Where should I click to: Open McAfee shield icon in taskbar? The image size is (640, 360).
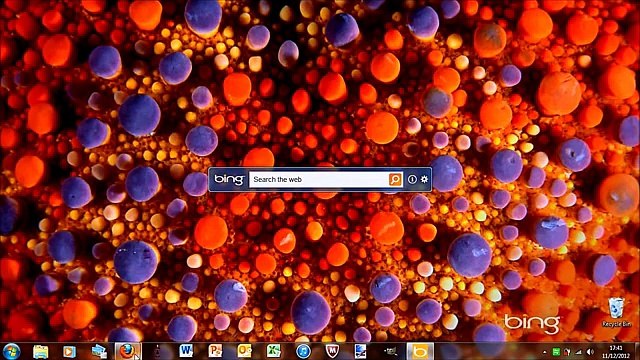coord(332,351)
